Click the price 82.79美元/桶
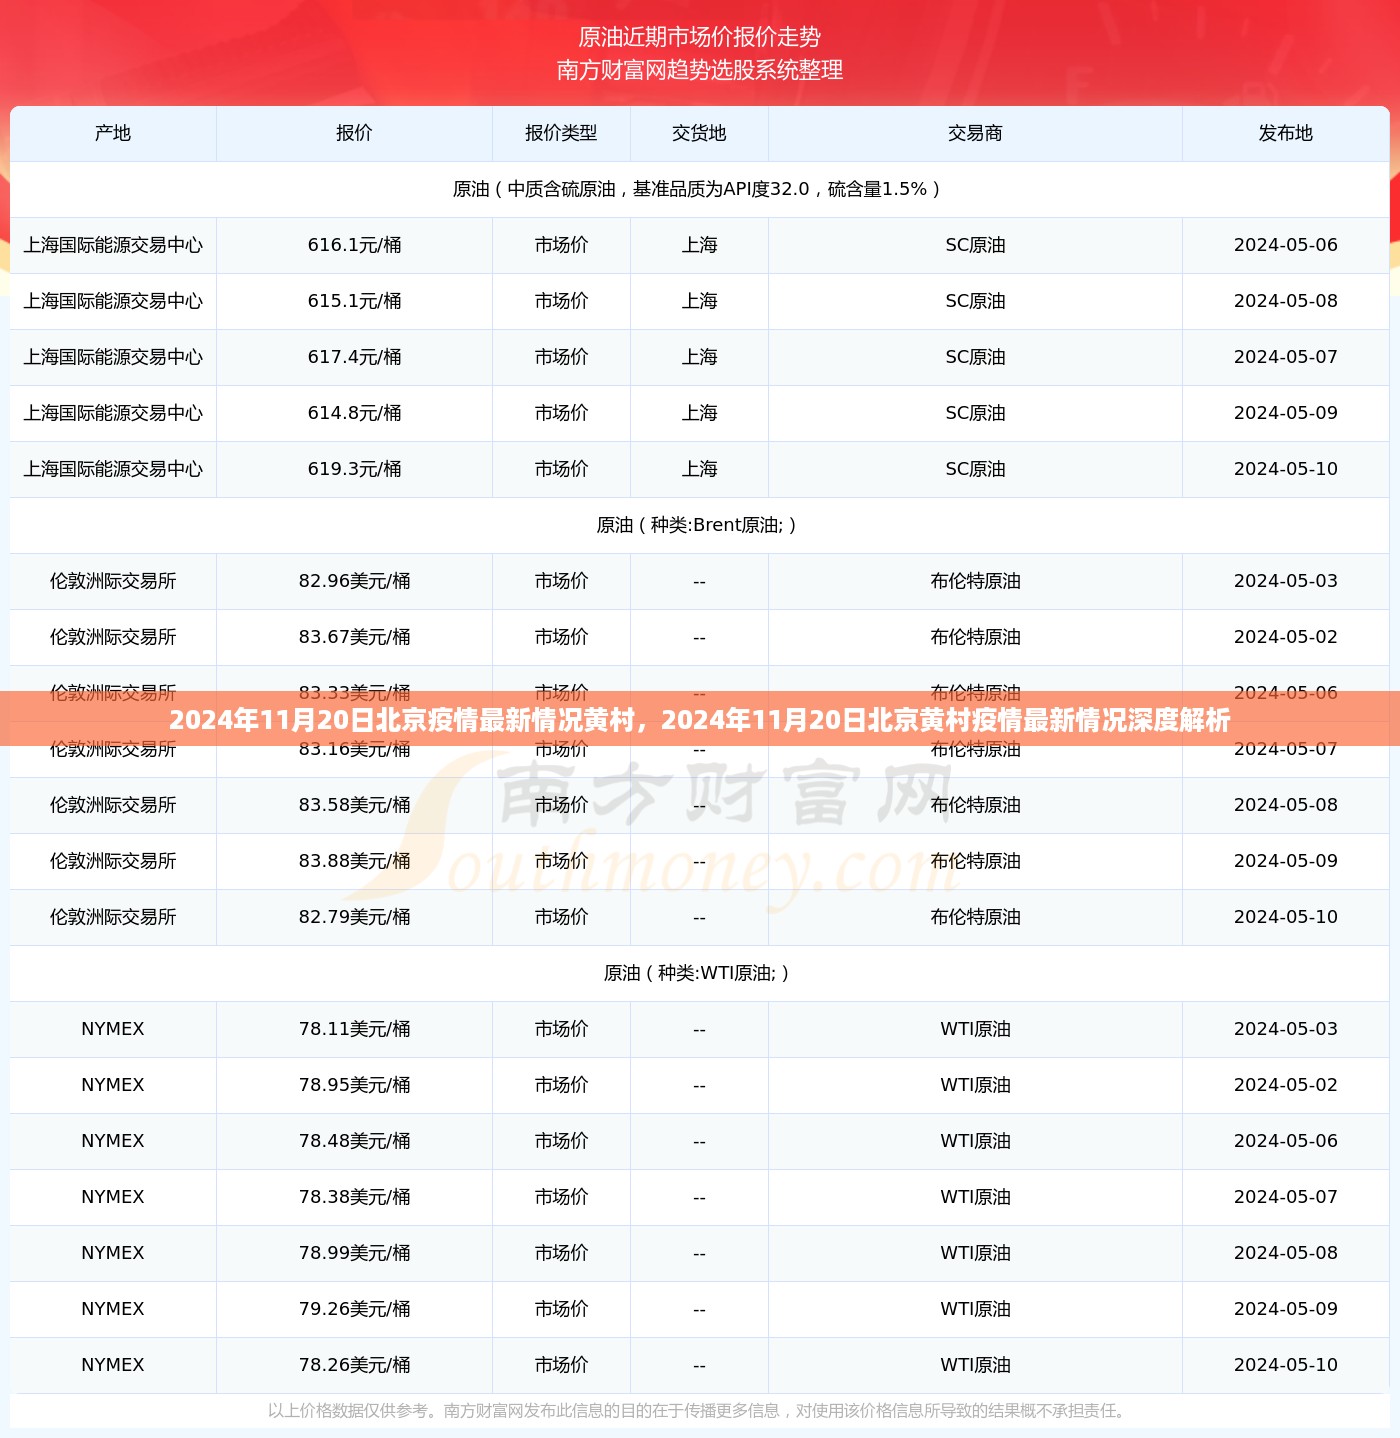The image size is (1400, 1438). (x=354, y=917)
